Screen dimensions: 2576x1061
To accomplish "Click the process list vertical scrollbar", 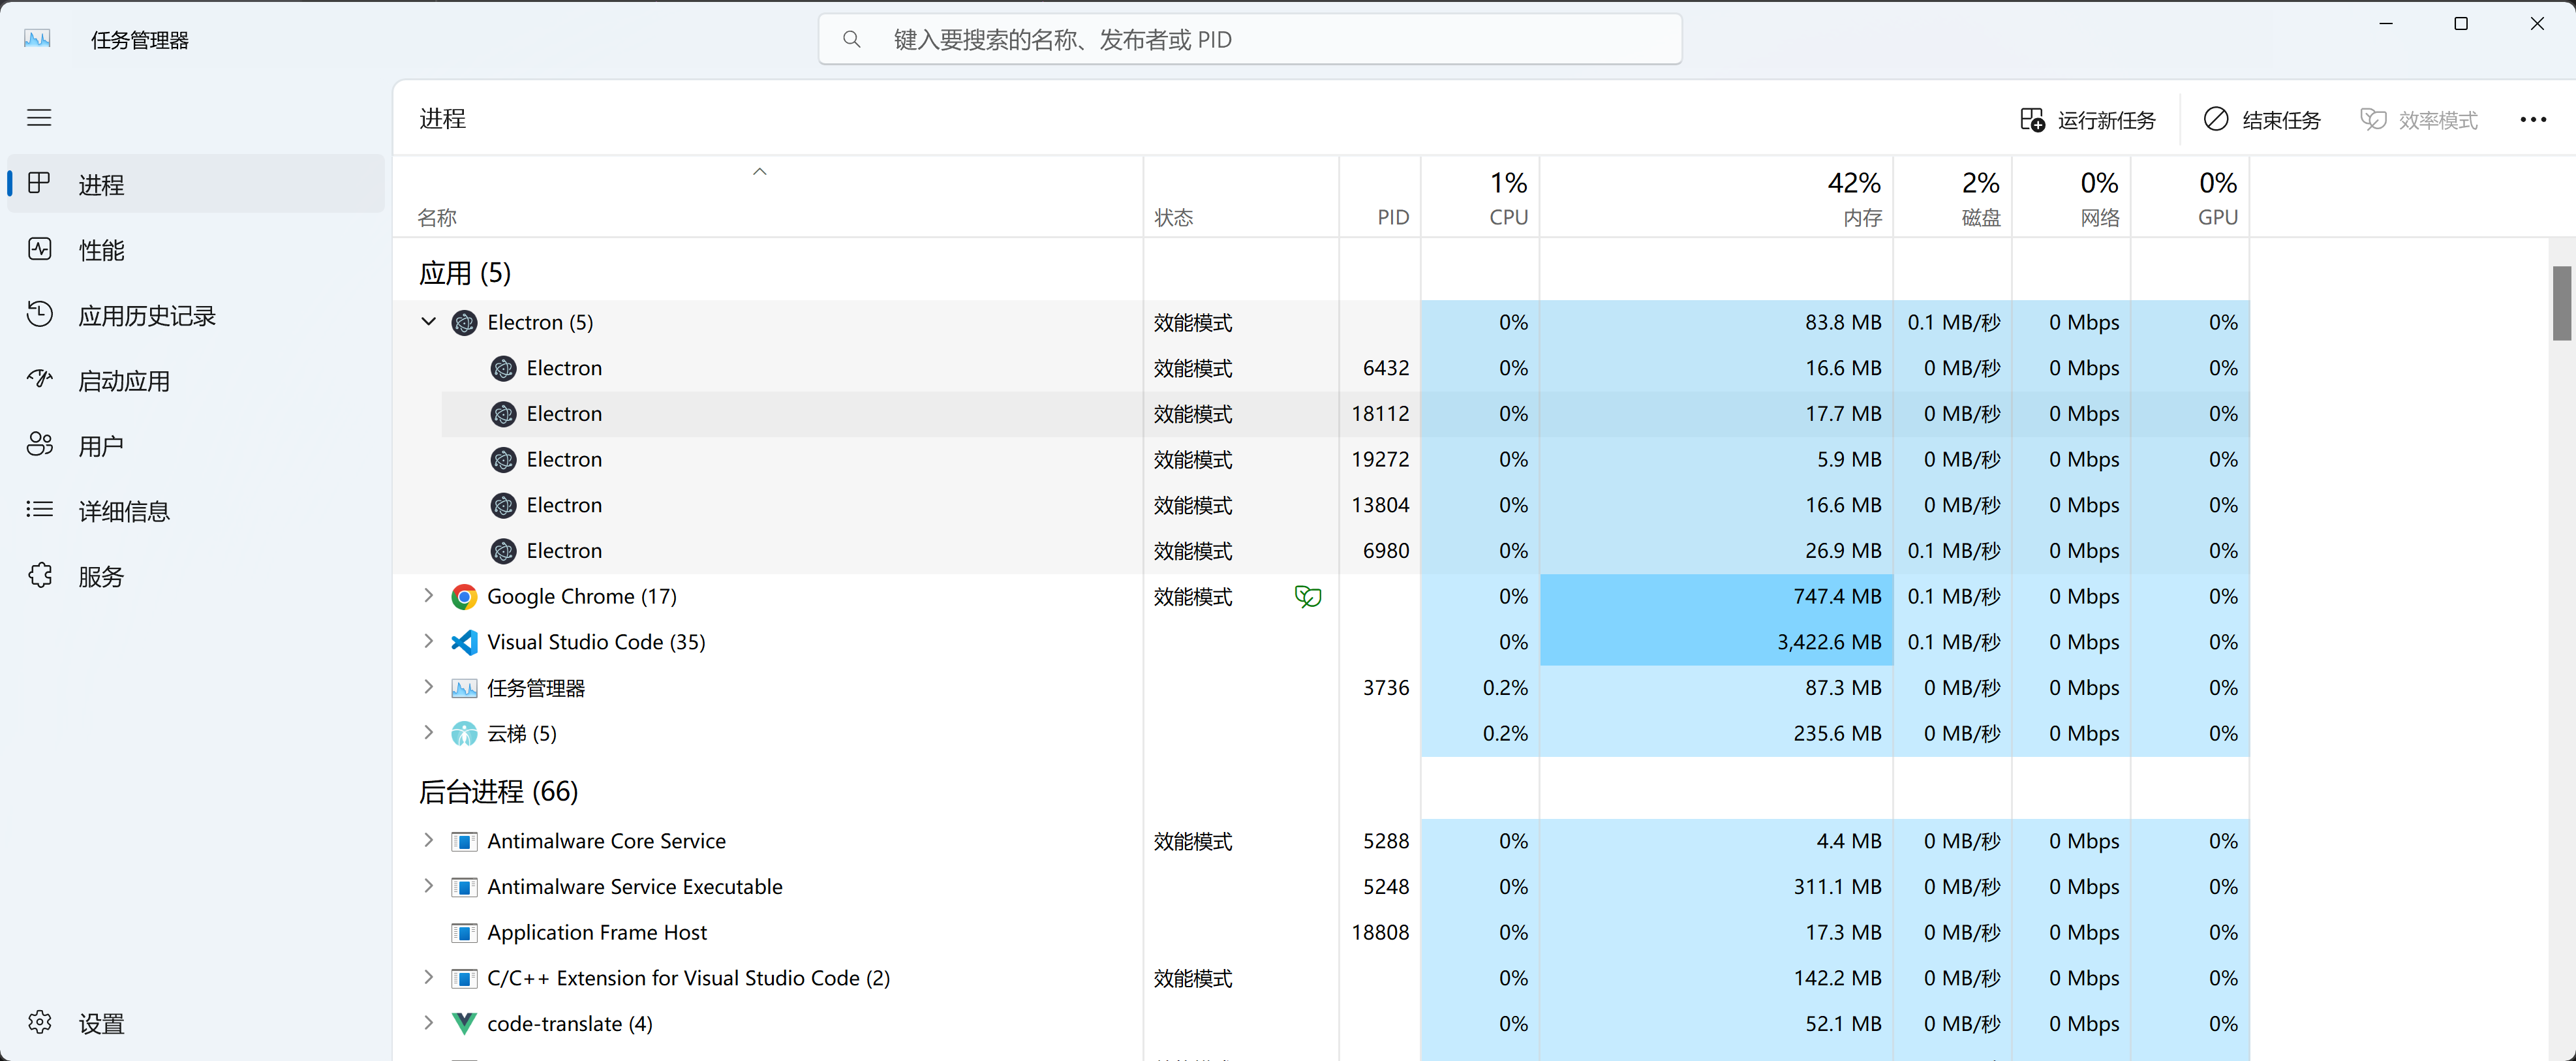I will tap(2562, 303).
